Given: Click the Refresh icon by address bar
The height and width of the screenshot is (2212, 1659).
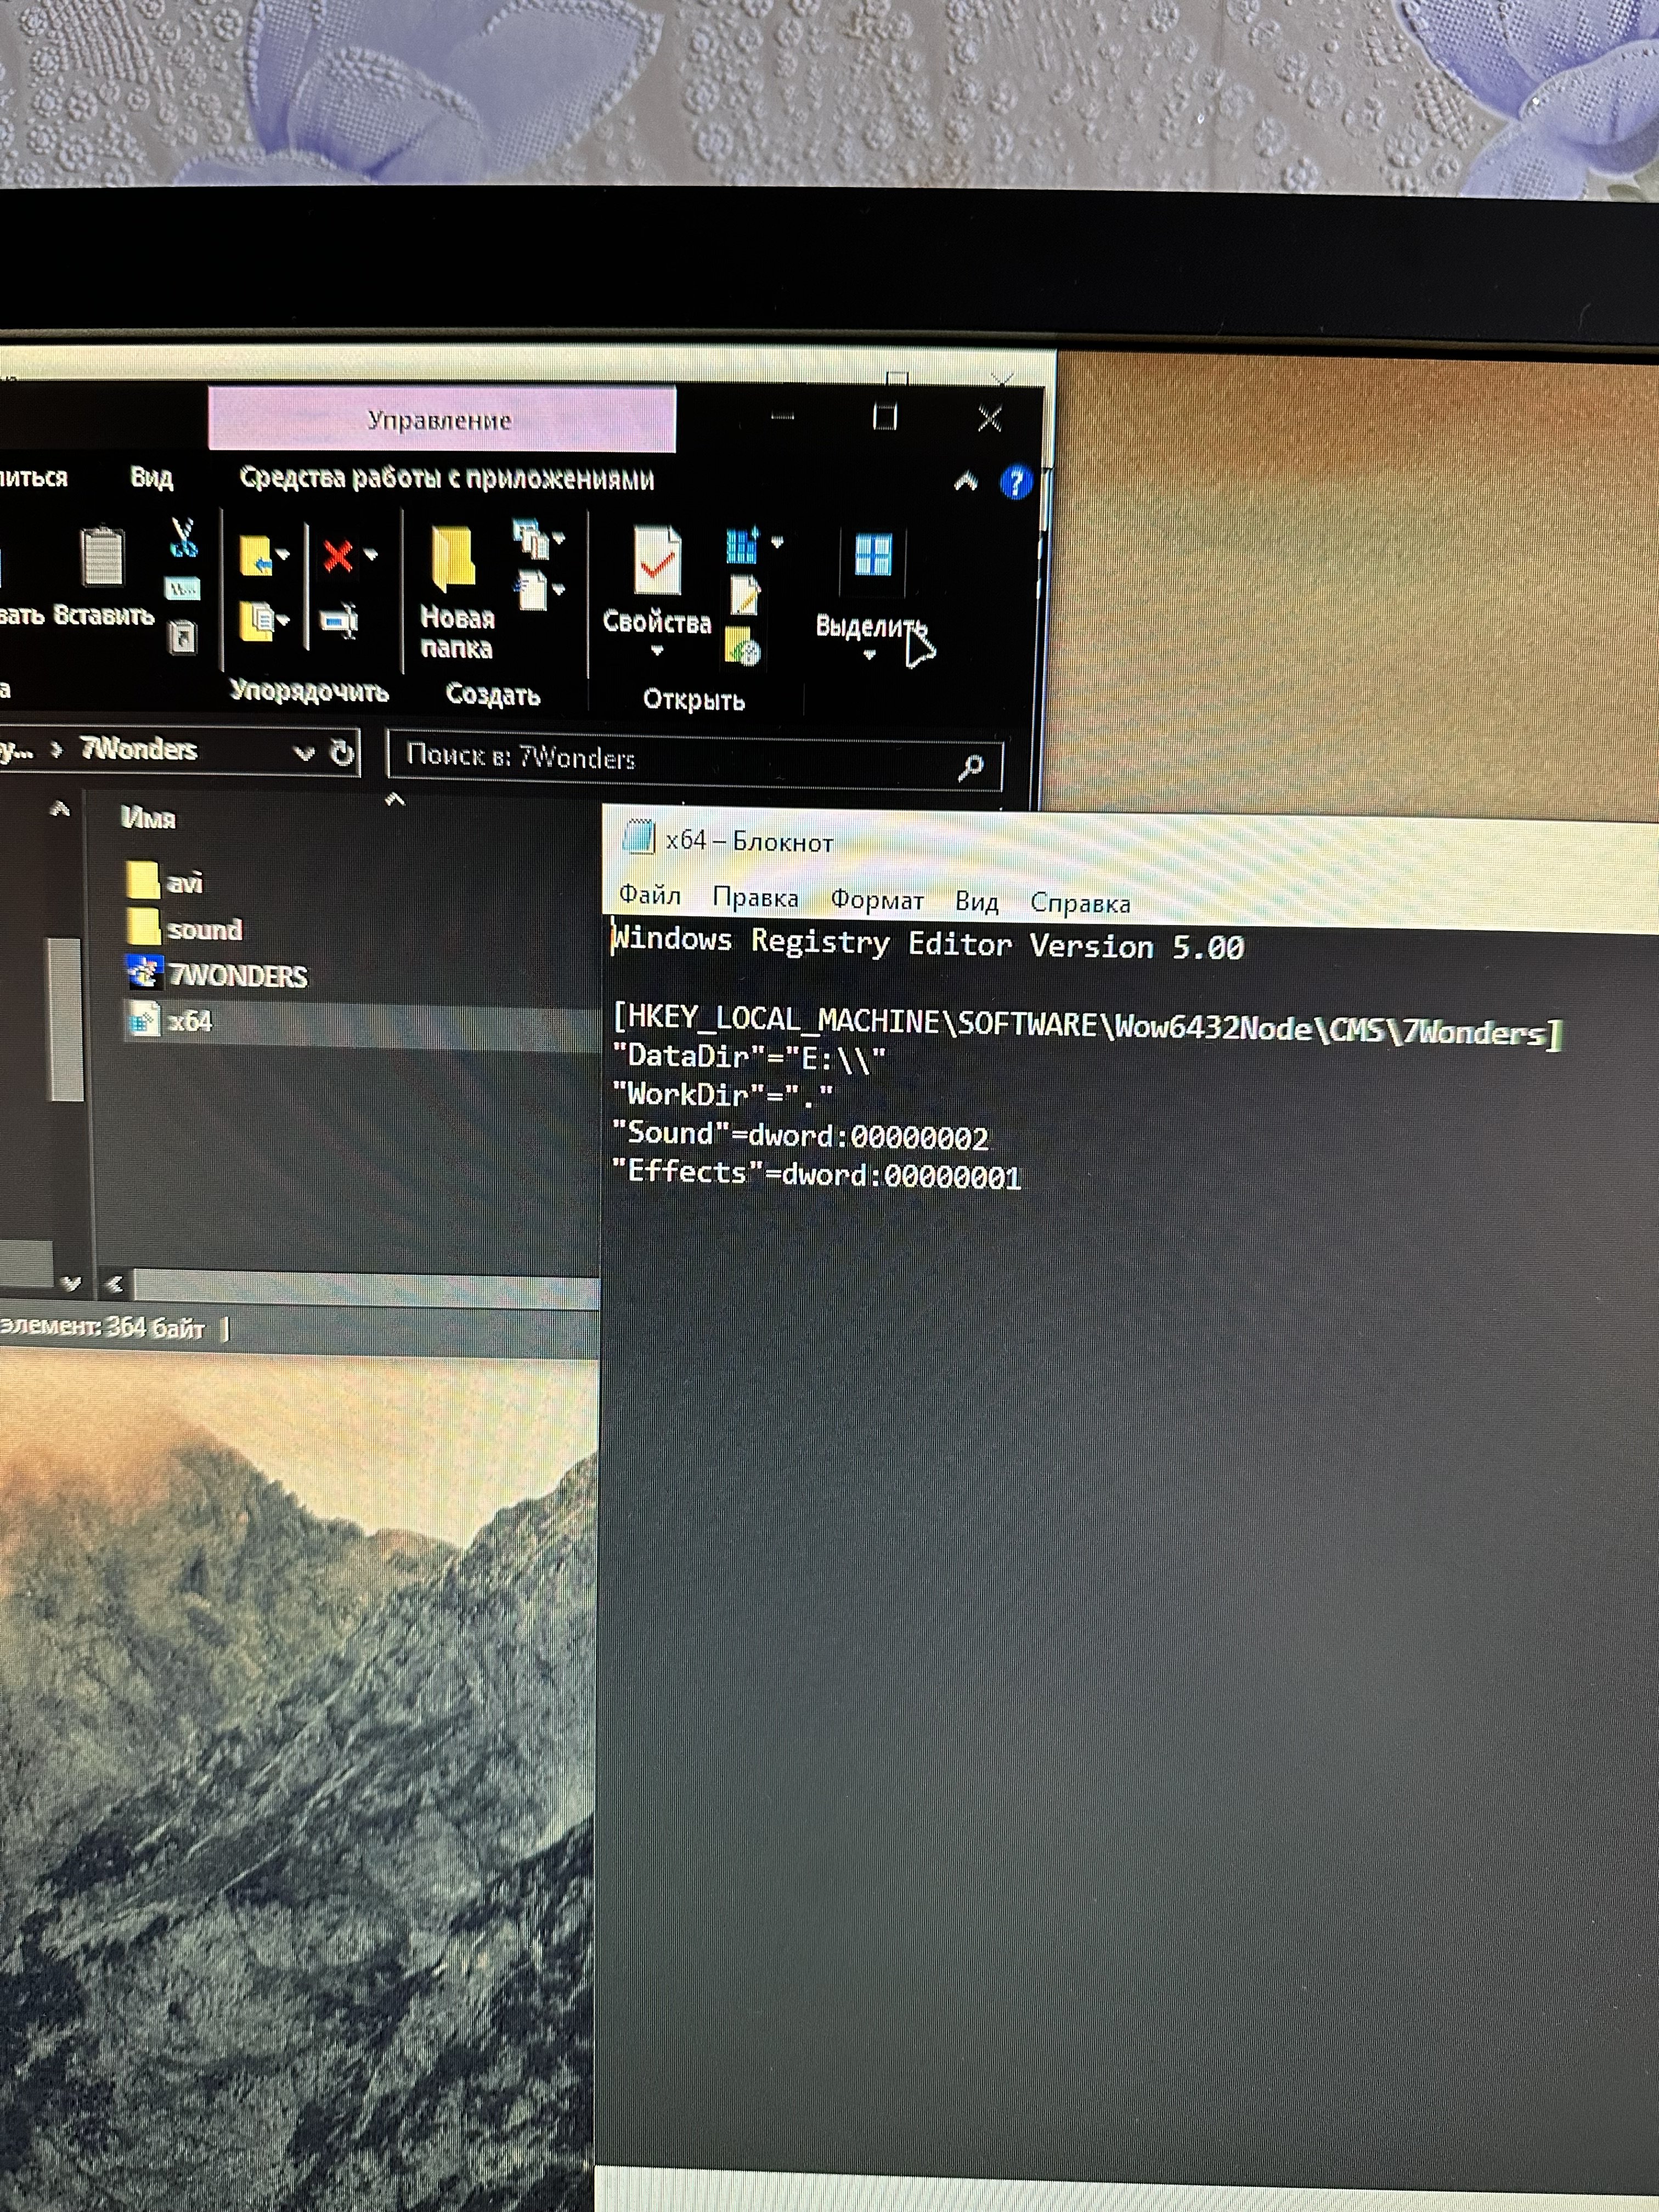Looking at the screenshot, I should (342, 753).
